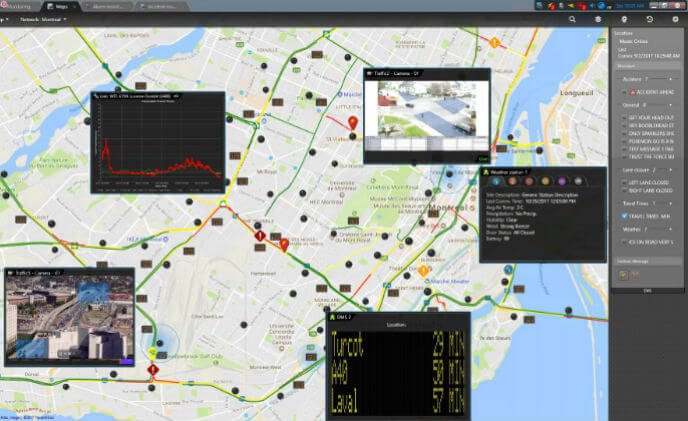Screen dimensions: 688x421
Task: Click the location pin toolbar icon
Action: click(624, 19)
